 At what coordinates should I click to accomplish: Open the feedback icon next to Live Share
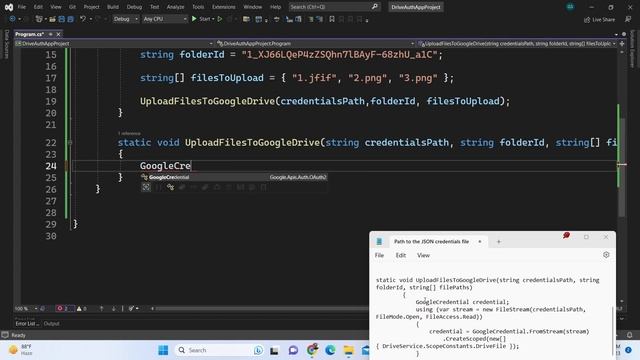point(628,20)
